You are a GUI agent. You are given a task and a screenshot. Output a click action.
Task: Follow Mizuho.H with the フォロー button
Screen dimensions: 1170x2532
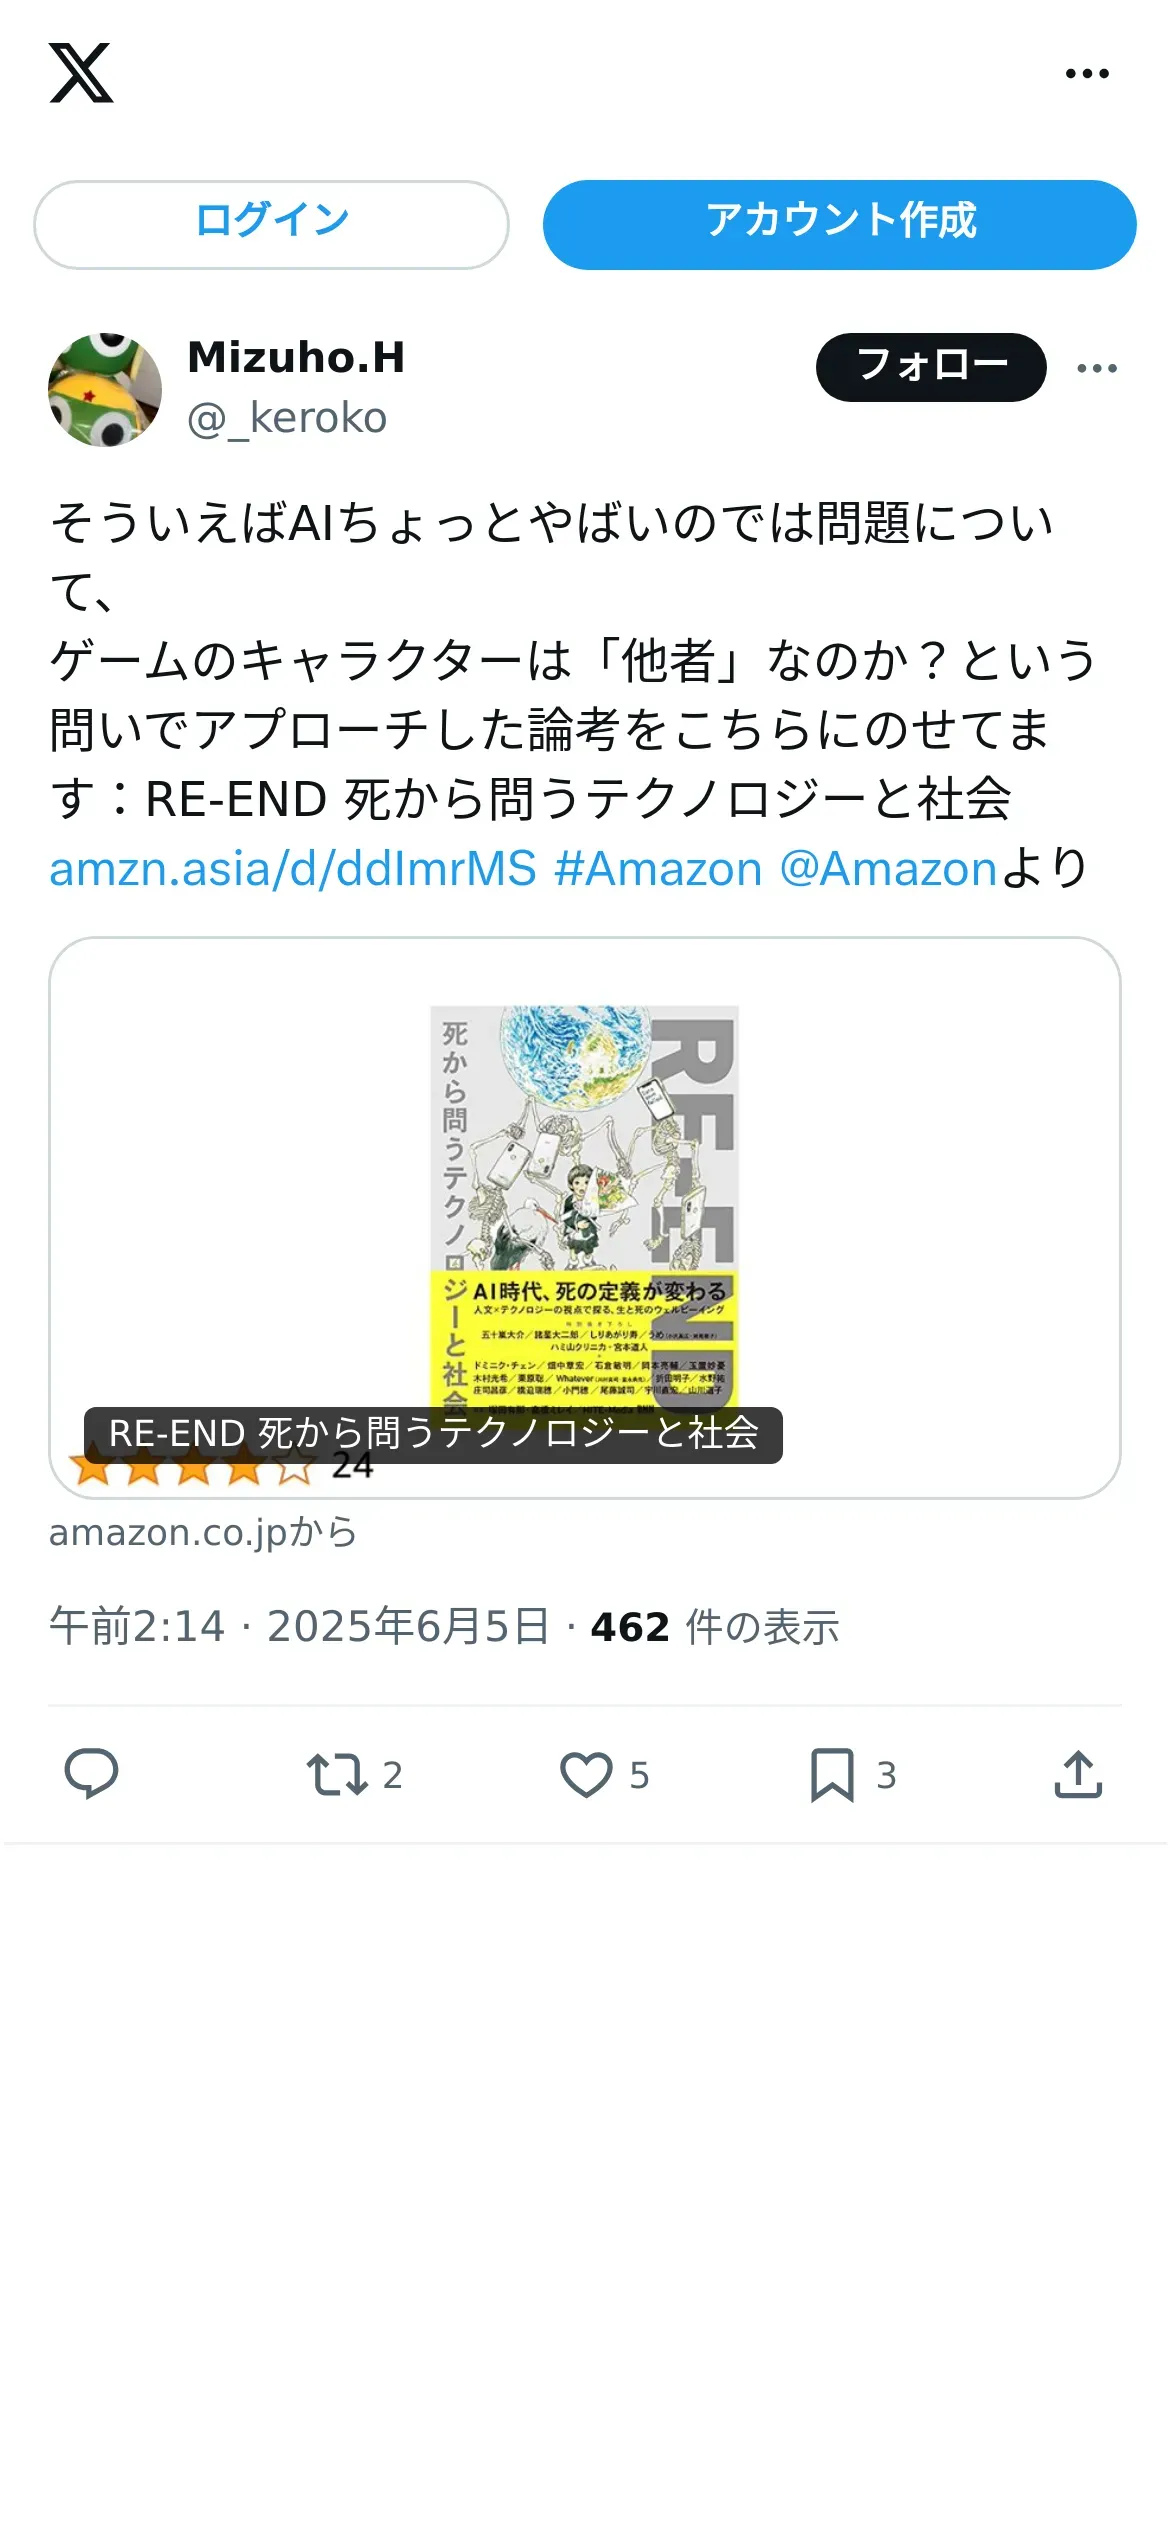coord(931,367)
